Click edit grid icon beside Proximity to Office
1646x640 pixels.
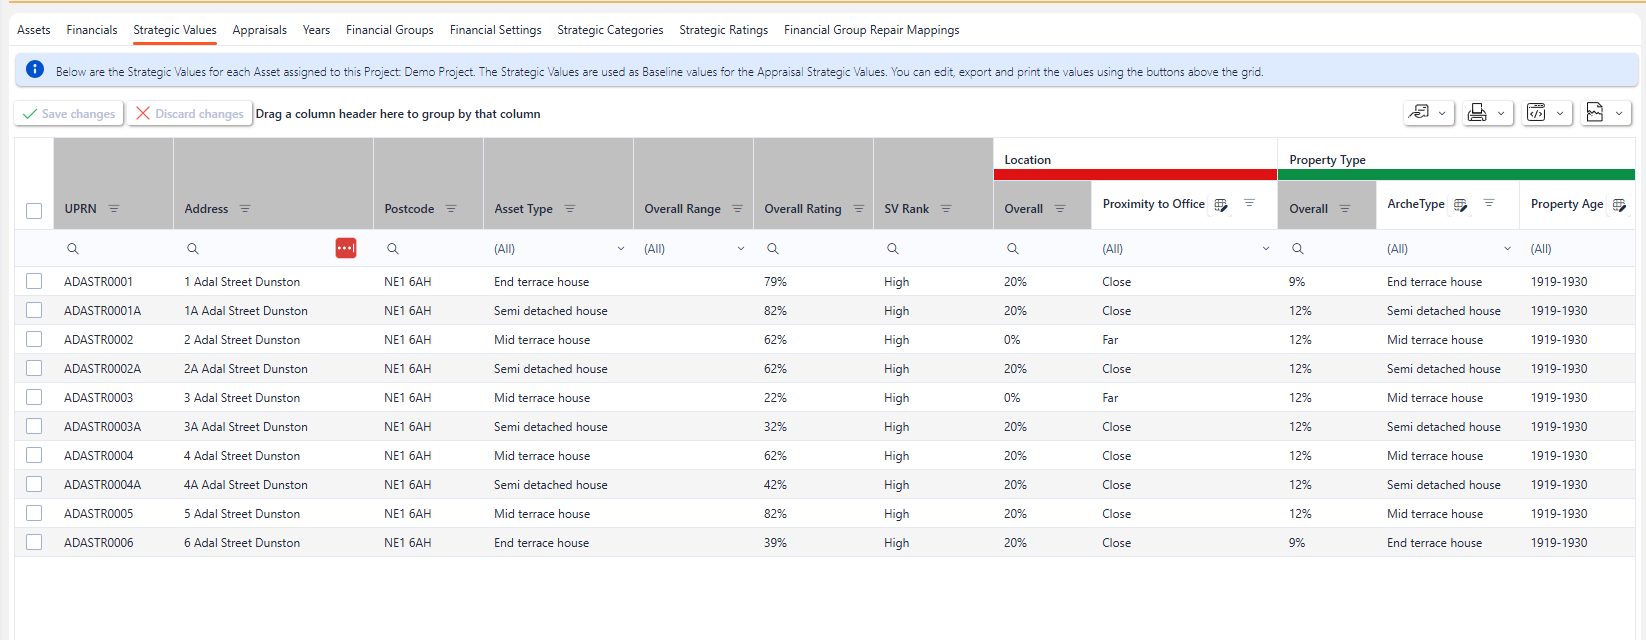pyautogui.click(x=1220, y=205)
